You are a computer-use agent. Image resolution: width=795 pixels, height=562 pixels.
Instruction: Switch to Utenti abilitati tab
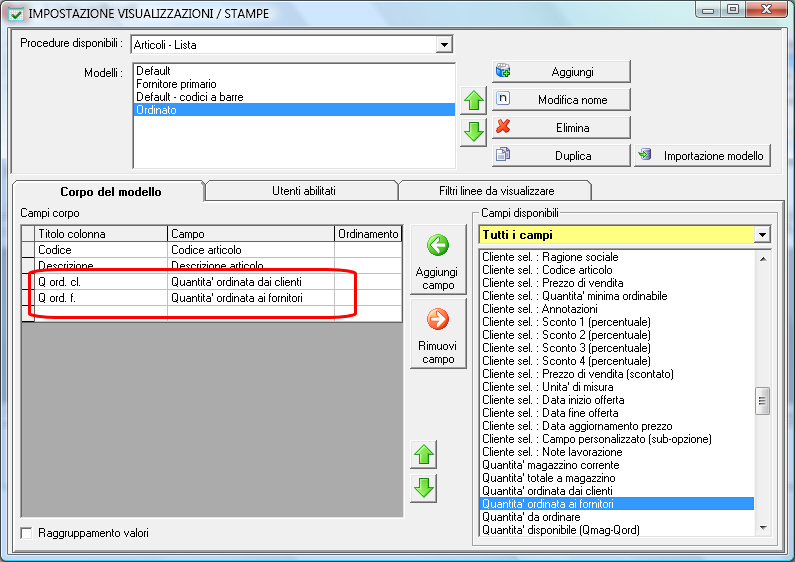tap(303, 191)
